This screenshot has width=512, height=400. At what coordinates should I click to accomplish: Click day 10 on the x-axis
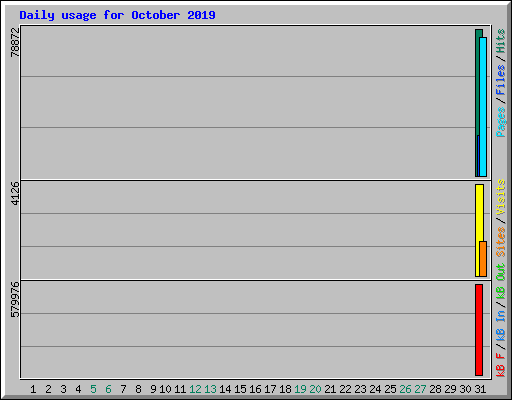point(165,389)
